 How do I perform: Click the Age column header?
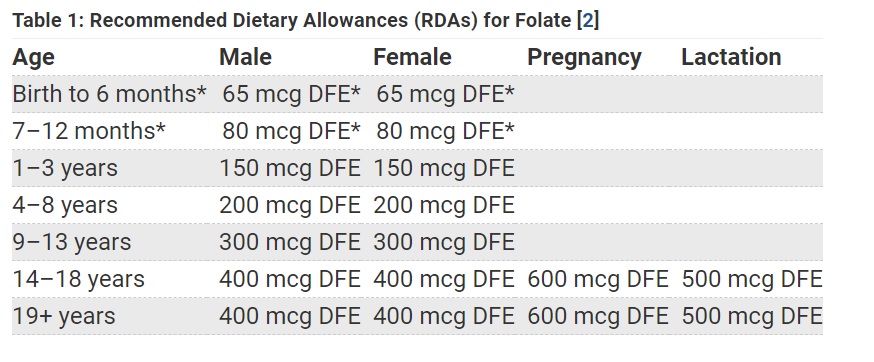[x=33, y=57]
